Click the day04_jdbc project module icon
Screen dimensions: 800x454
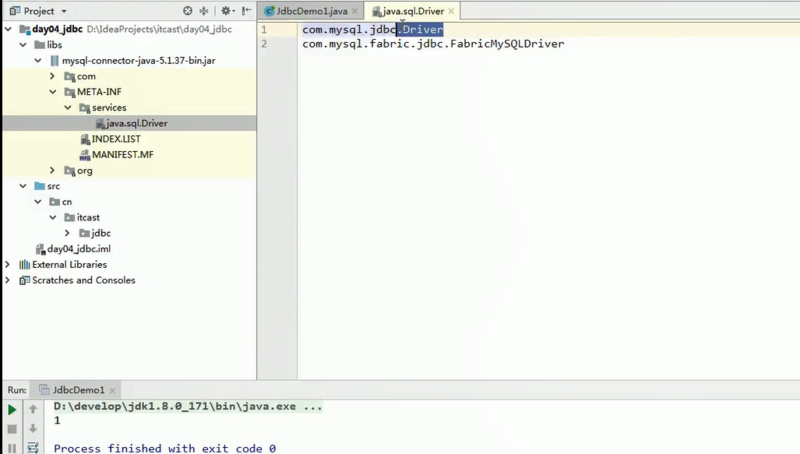tap(24, 29)
